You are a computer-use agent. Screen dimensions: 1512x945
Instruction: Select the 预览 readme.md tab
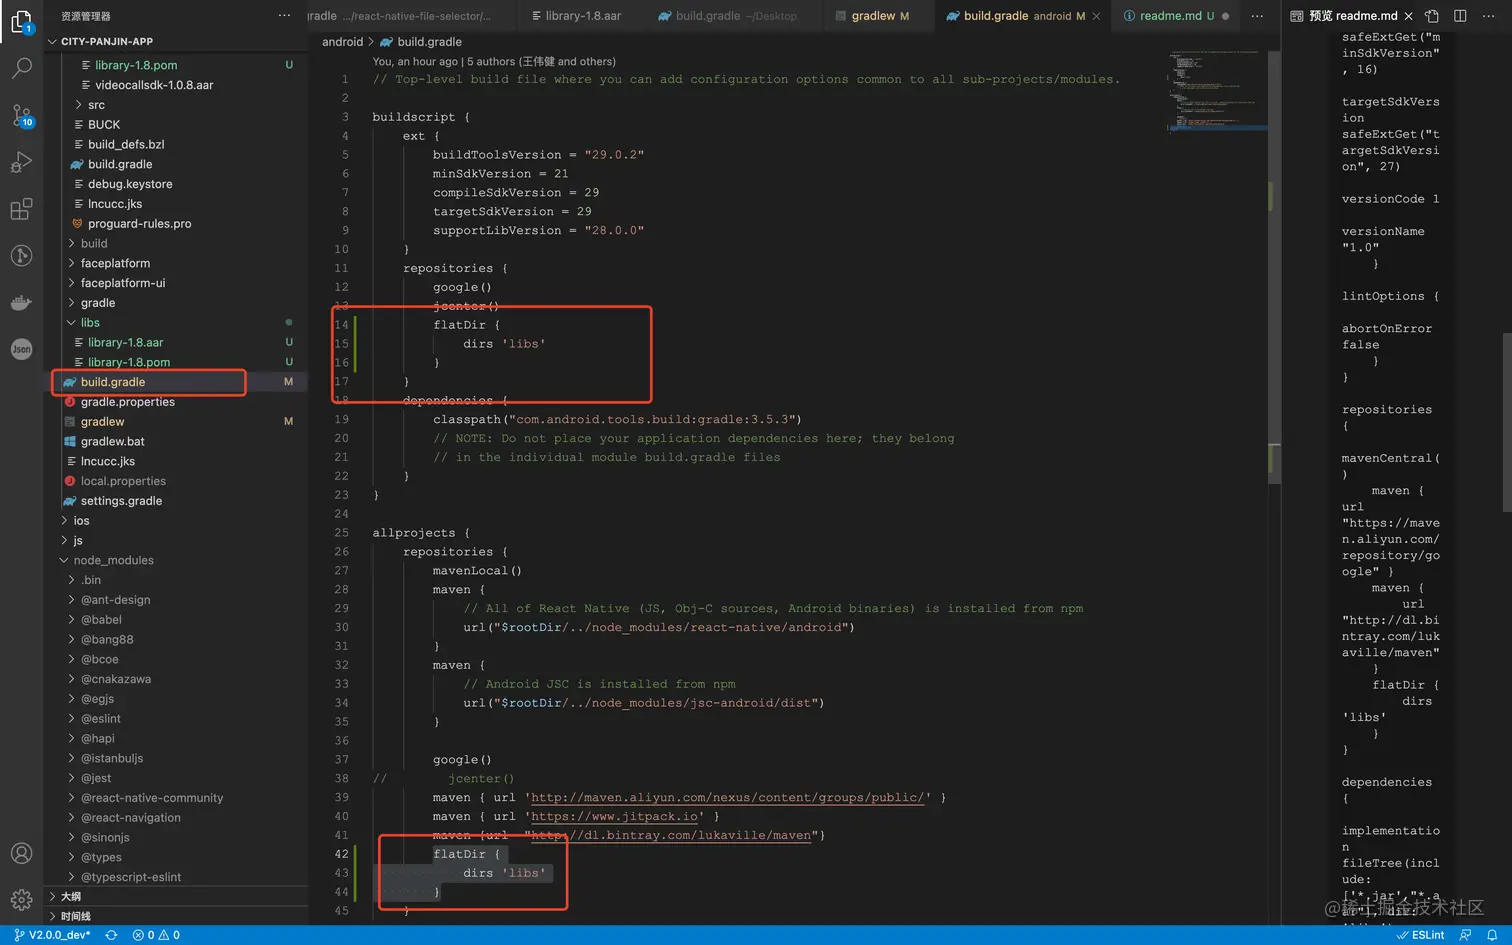tap(1353, 16)
